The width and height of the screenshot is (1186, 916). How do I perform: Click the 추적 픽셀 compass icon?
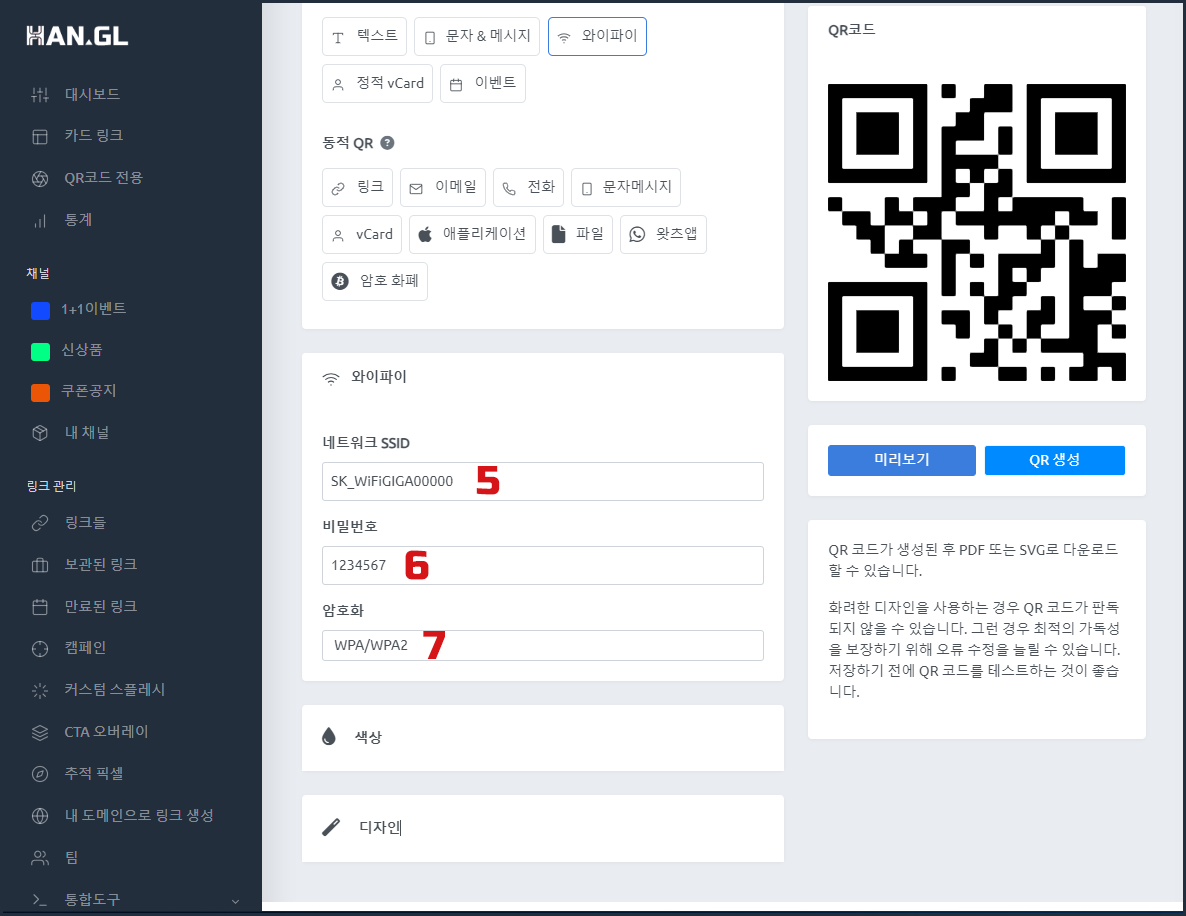(x=40, y=774)
